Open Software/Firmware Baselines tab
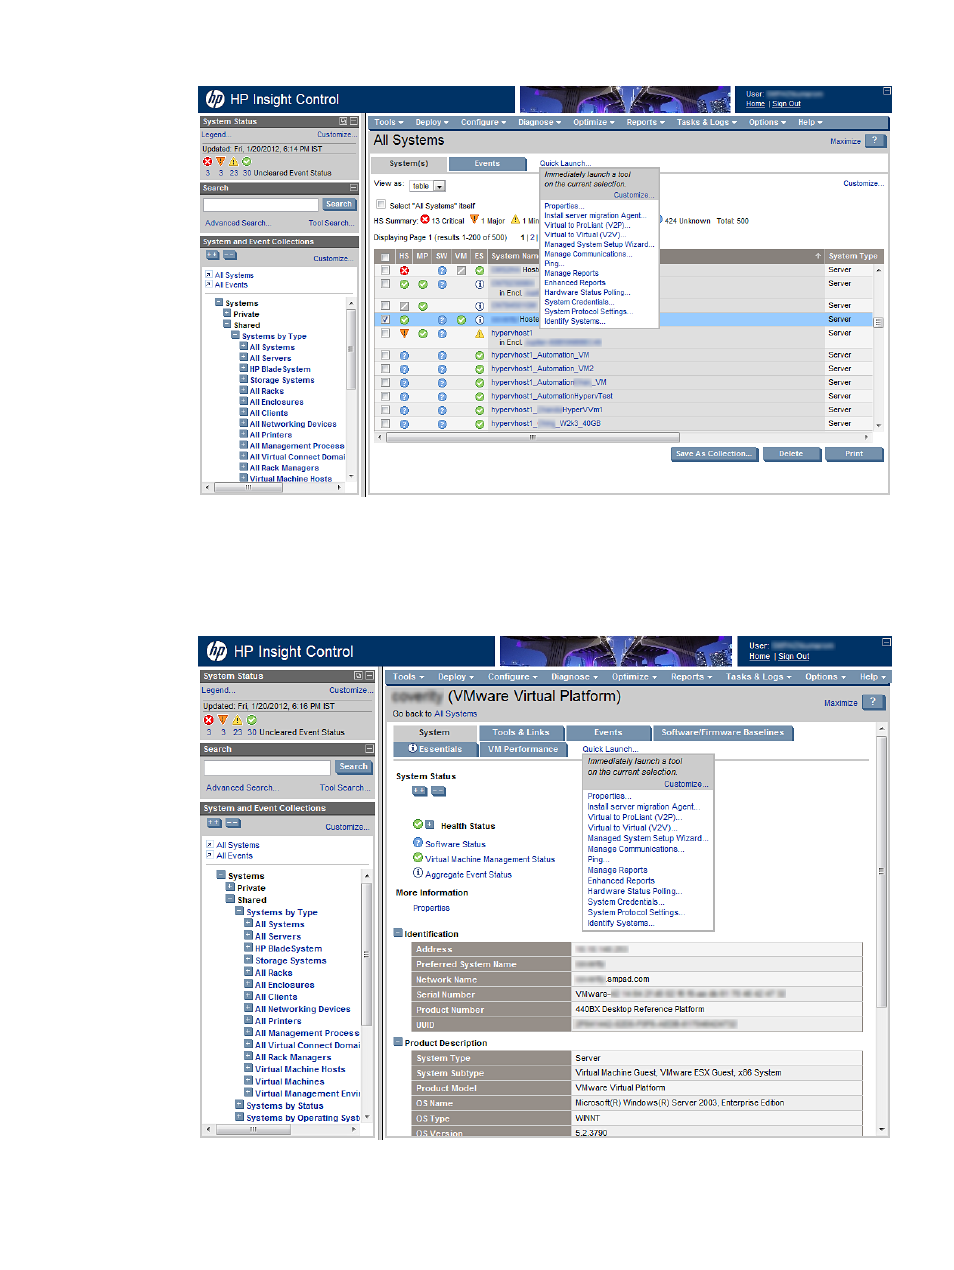The width and height of the screenshot is (954, 1270). (722, 733)
